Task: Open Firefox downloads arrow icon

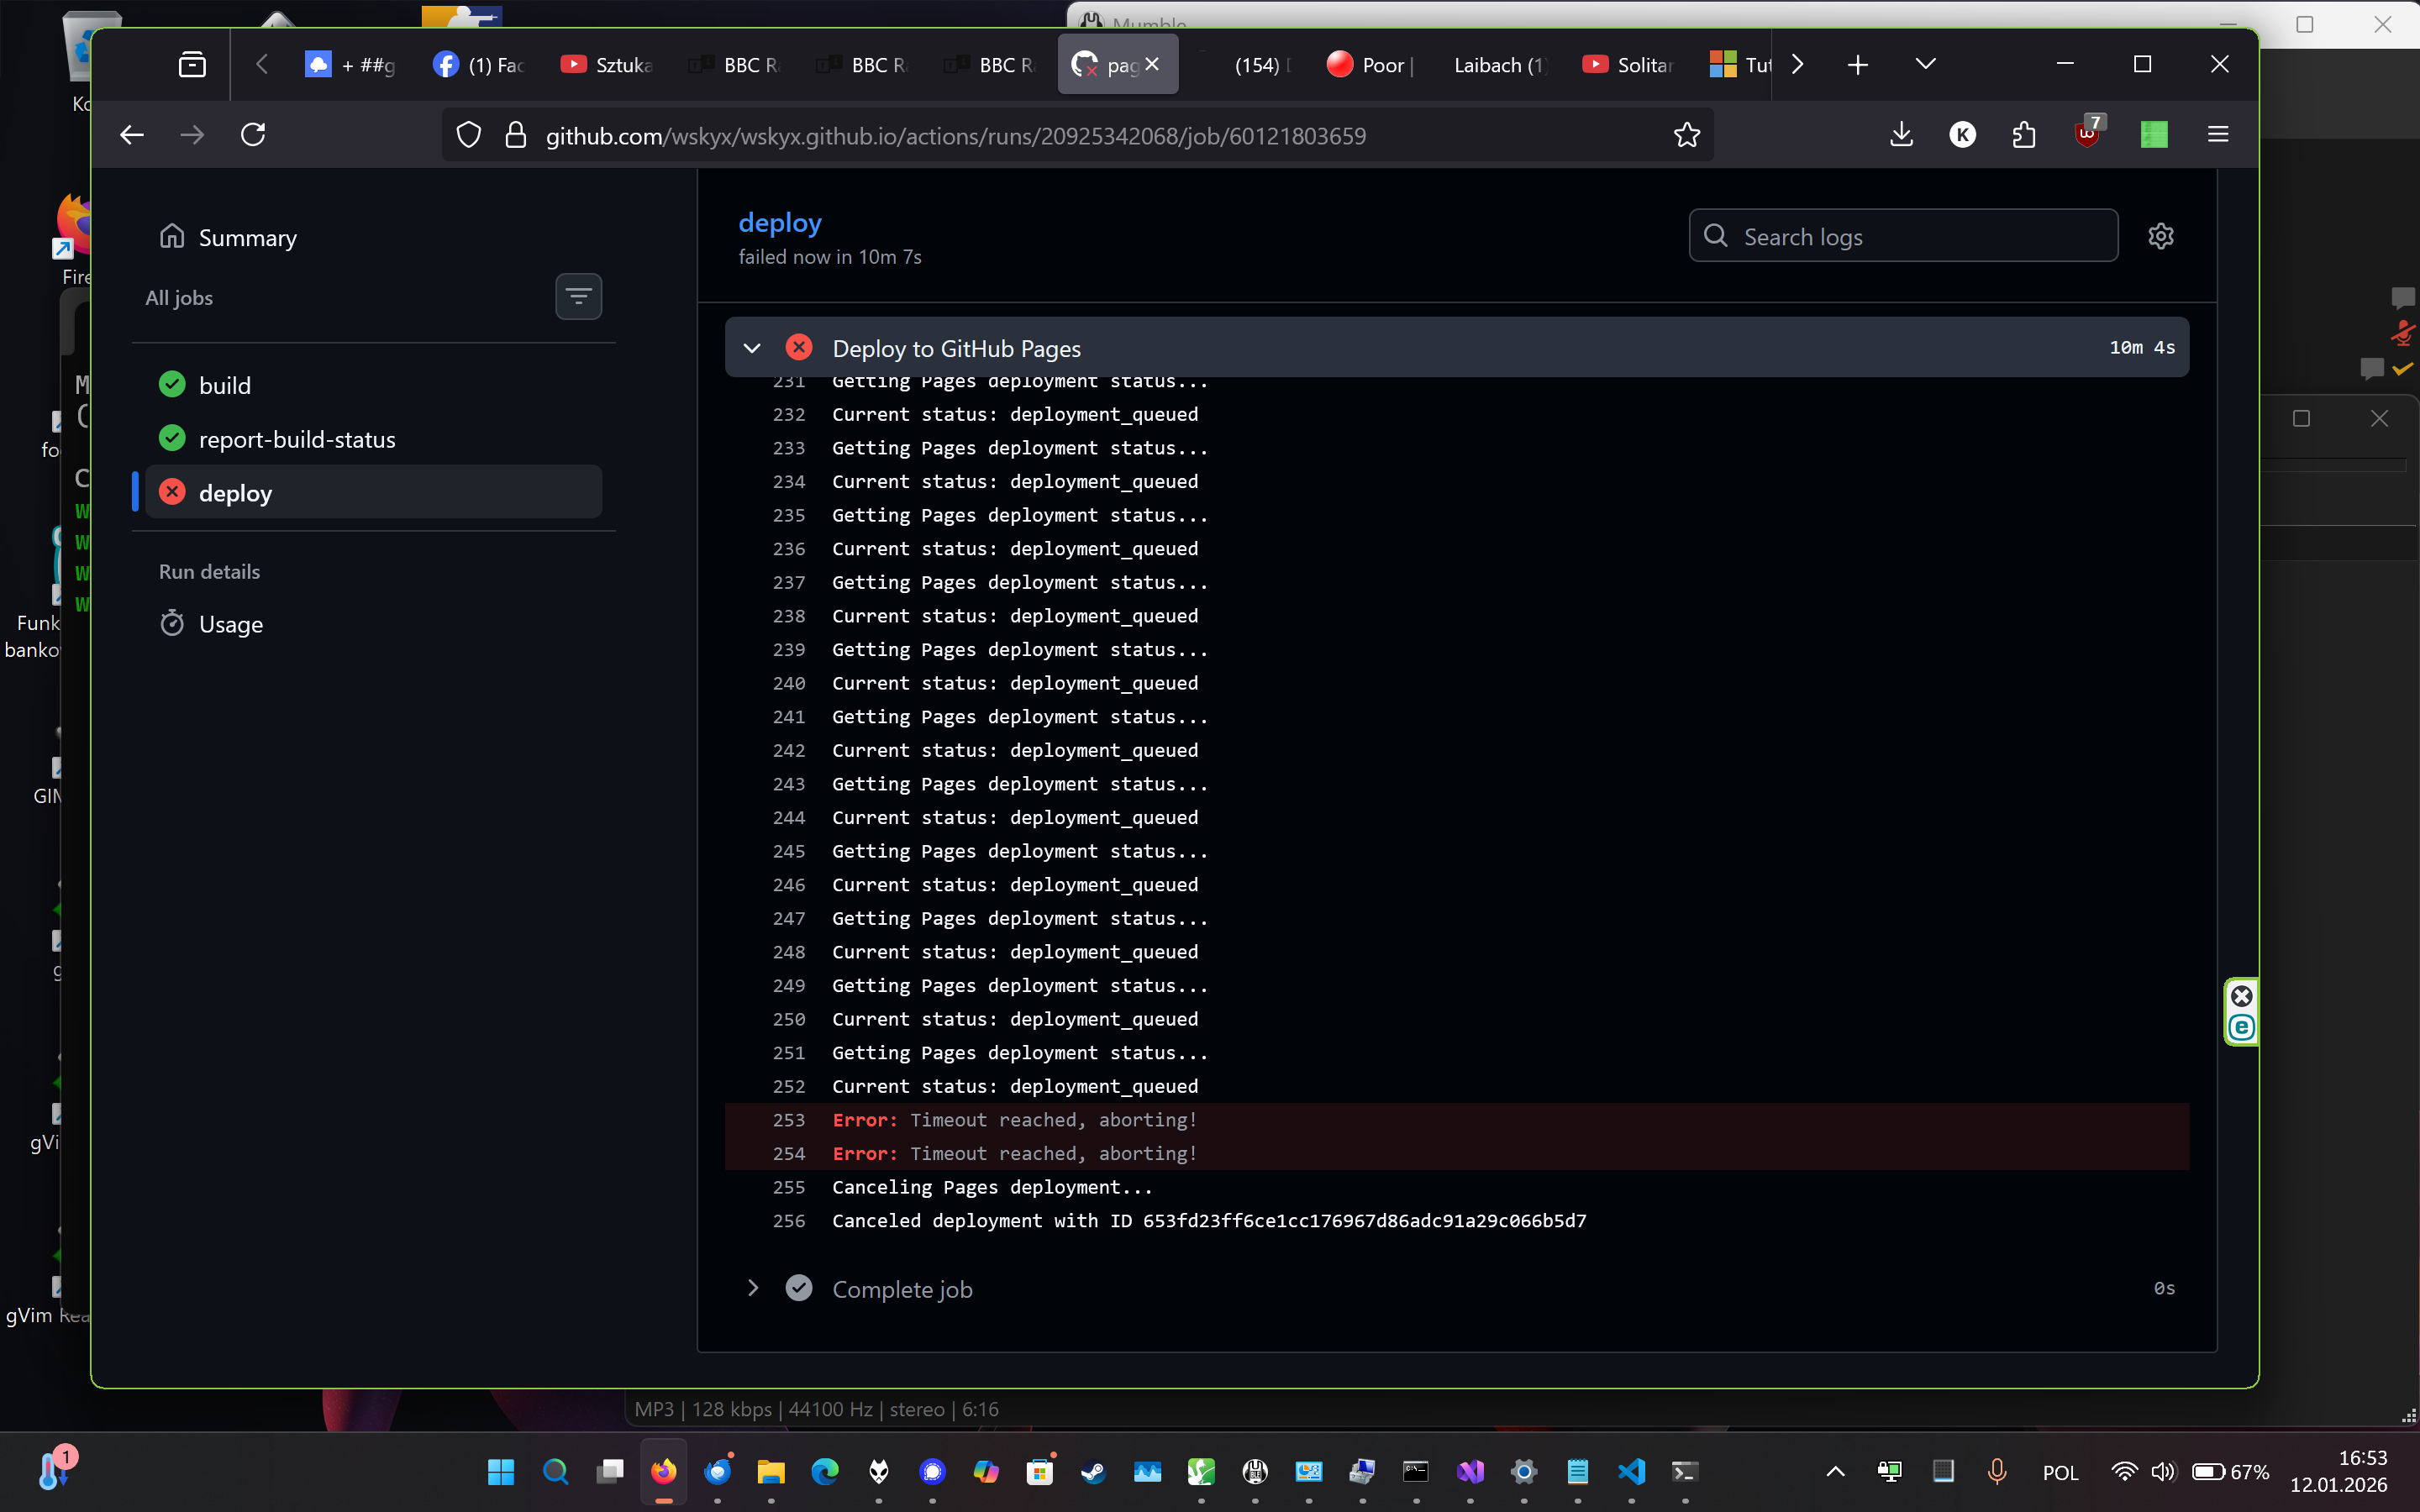Action: point(1901,135)
